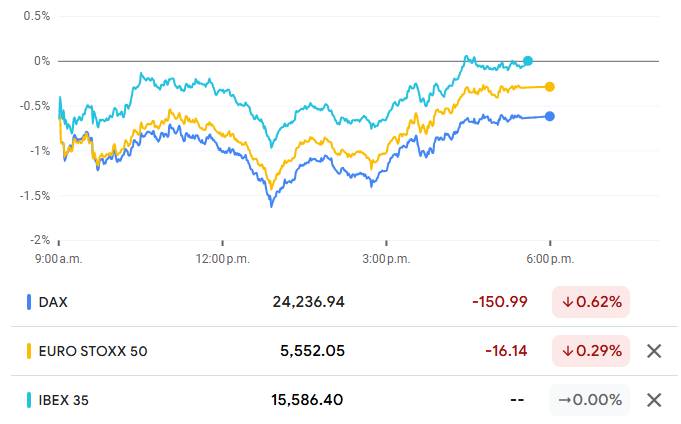
Task: Click the teal IBEX 35 color marker
Action: (x=29, y=400)
